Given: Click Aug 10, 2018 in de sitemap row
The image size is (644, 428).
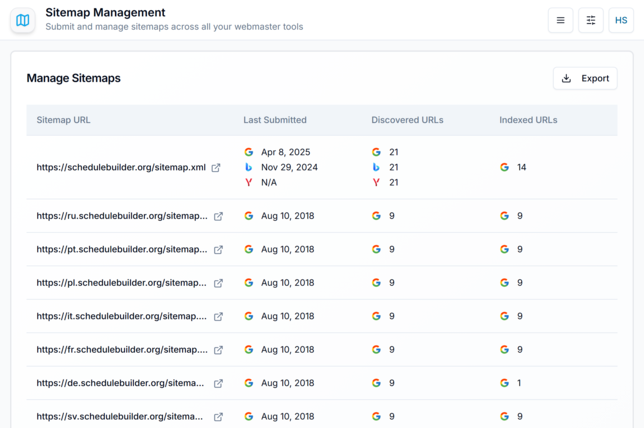Looking at the screenshot, I should tap(288, 383).
